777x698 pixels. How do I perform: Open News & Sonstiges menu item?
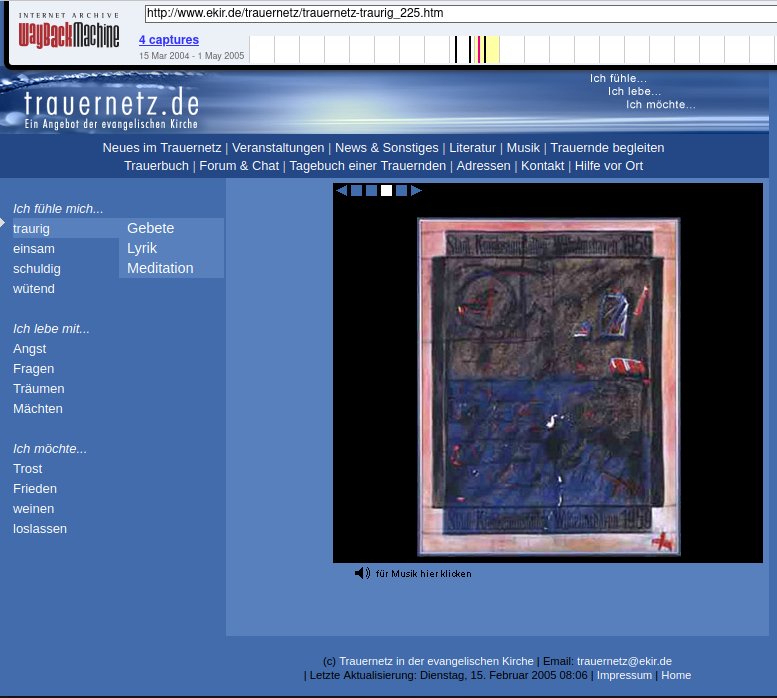point(387,148)
